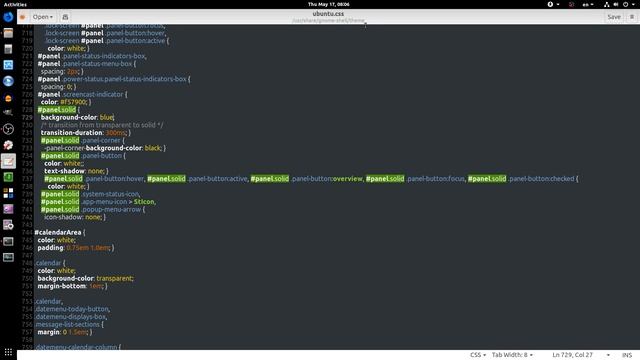Open the colored squares dock icon
The width and height of the screenshot is (640, 360).
click(x=8, y=193)
